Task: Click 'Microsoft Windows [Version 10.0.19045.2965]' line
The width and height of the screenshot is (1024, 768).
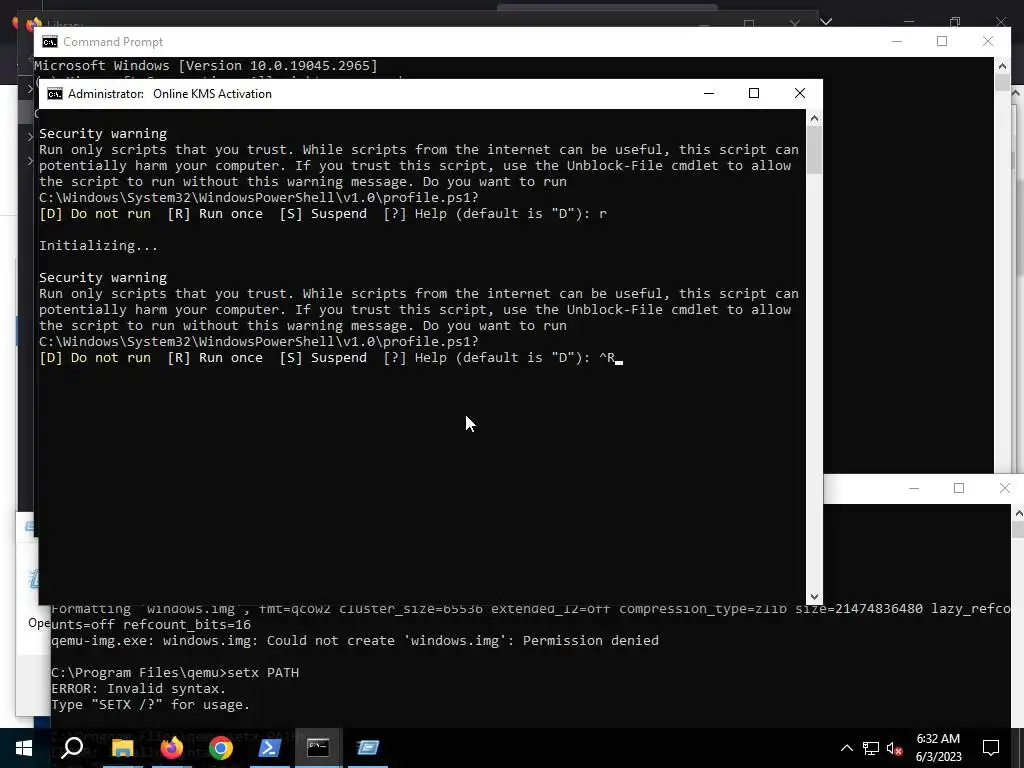Action: [x=206, y=65]
